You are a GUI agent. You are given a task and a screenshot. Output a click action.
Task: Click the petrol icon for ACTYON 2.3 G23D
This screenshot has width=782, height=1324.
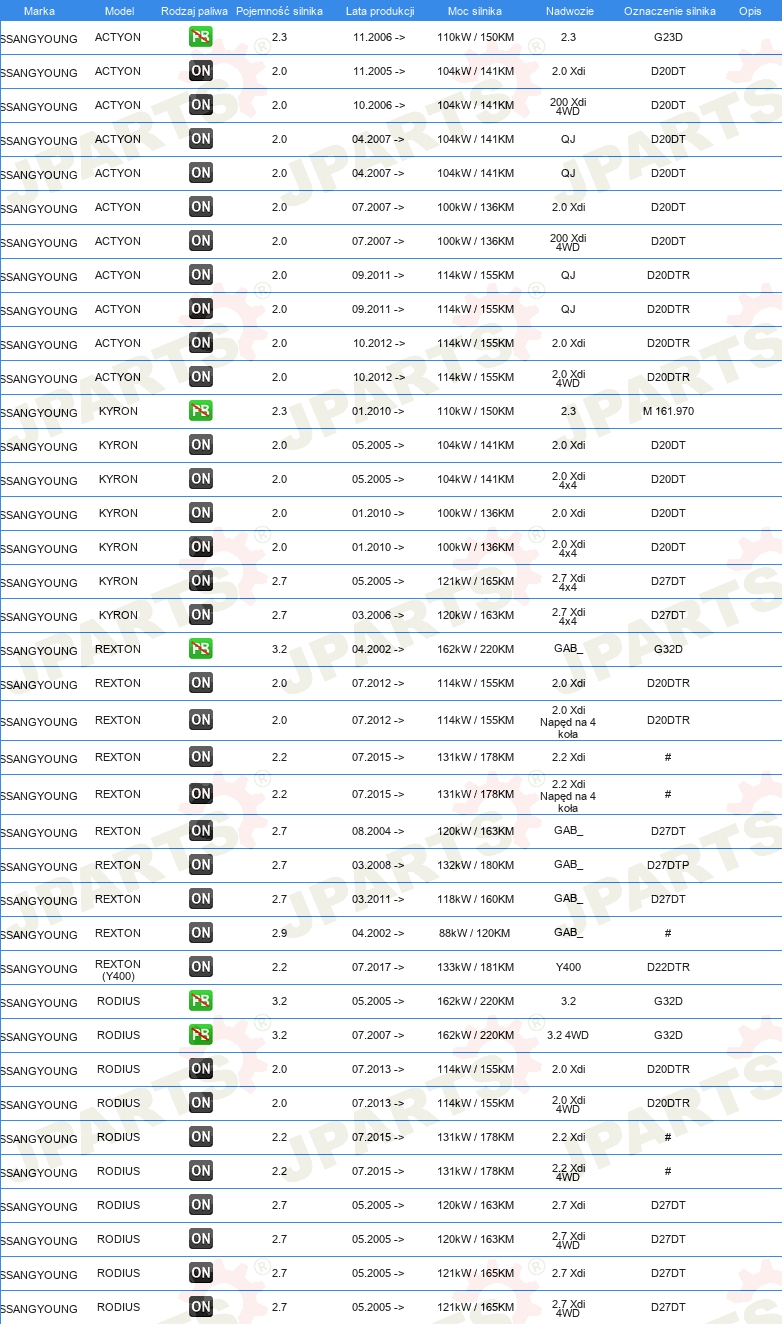(x=201, y=37)
